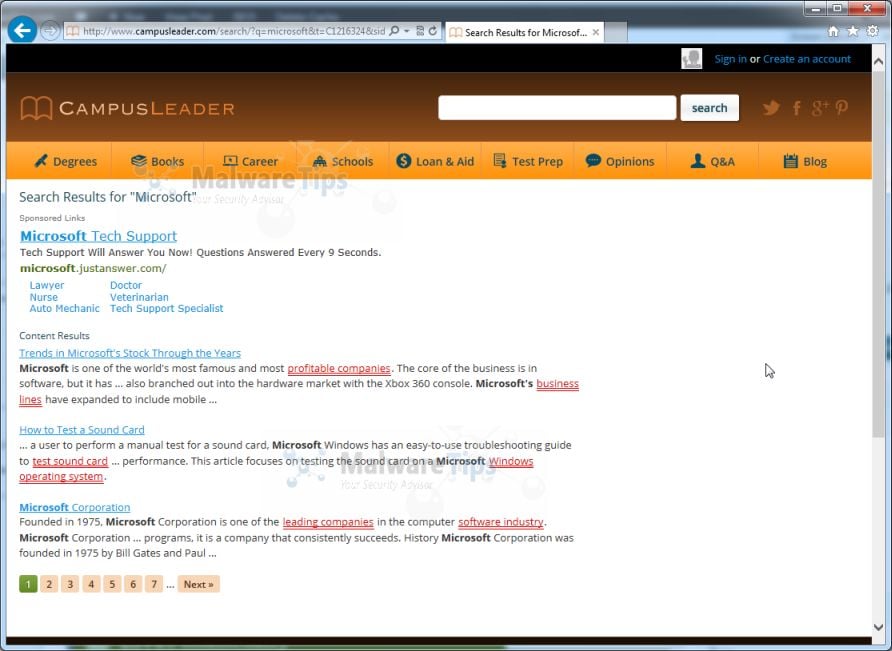
Task: Click the search magnifier in address bar
Action: 394,31
